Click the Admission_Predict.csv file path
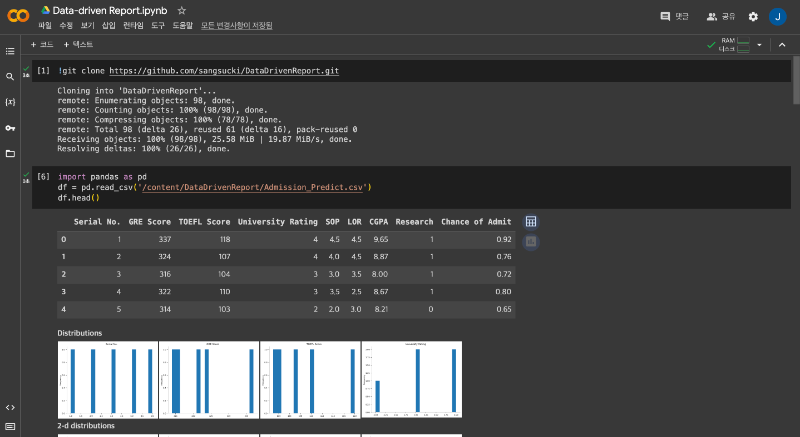 click(253, 187)
